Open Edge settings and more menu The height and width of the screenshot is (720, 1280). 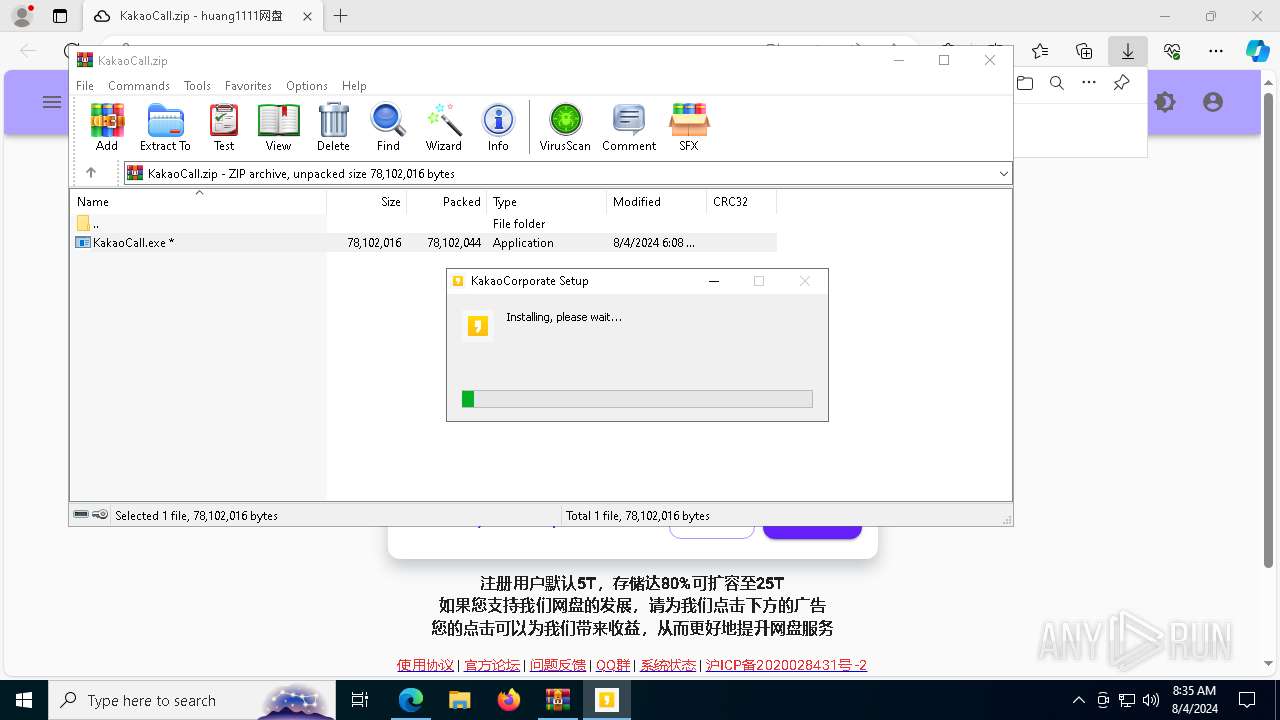tap(1216, 51)
